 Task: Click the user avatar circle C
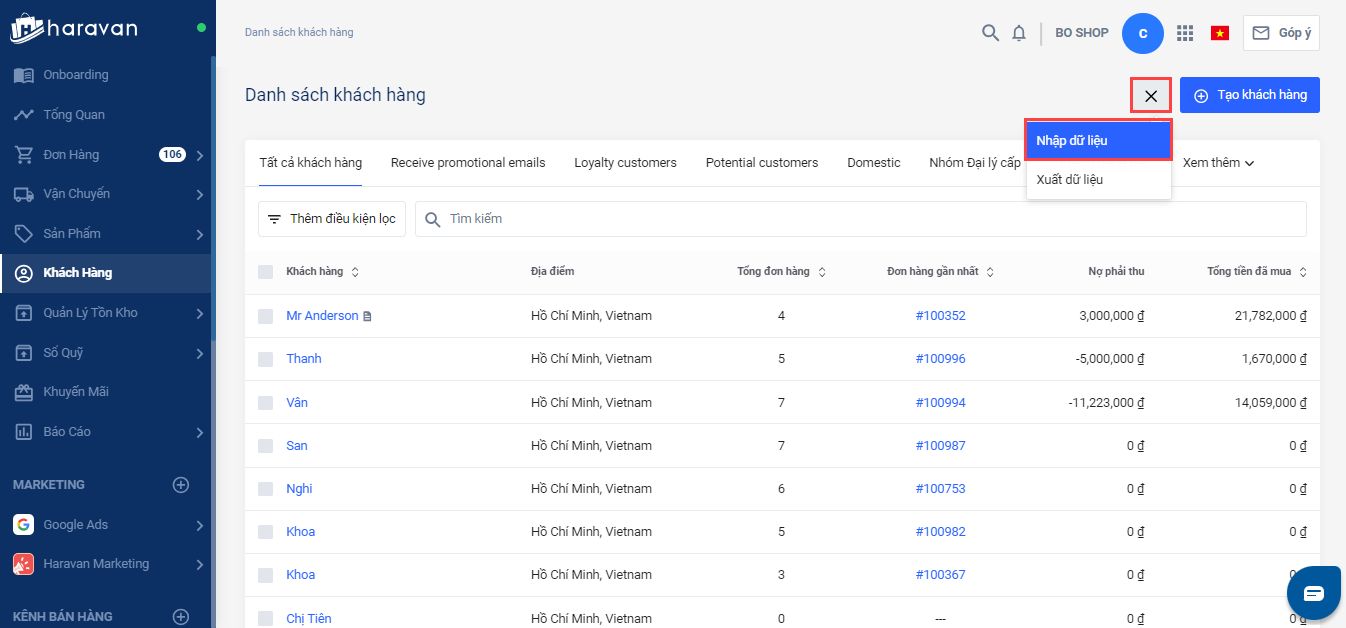1143,33
